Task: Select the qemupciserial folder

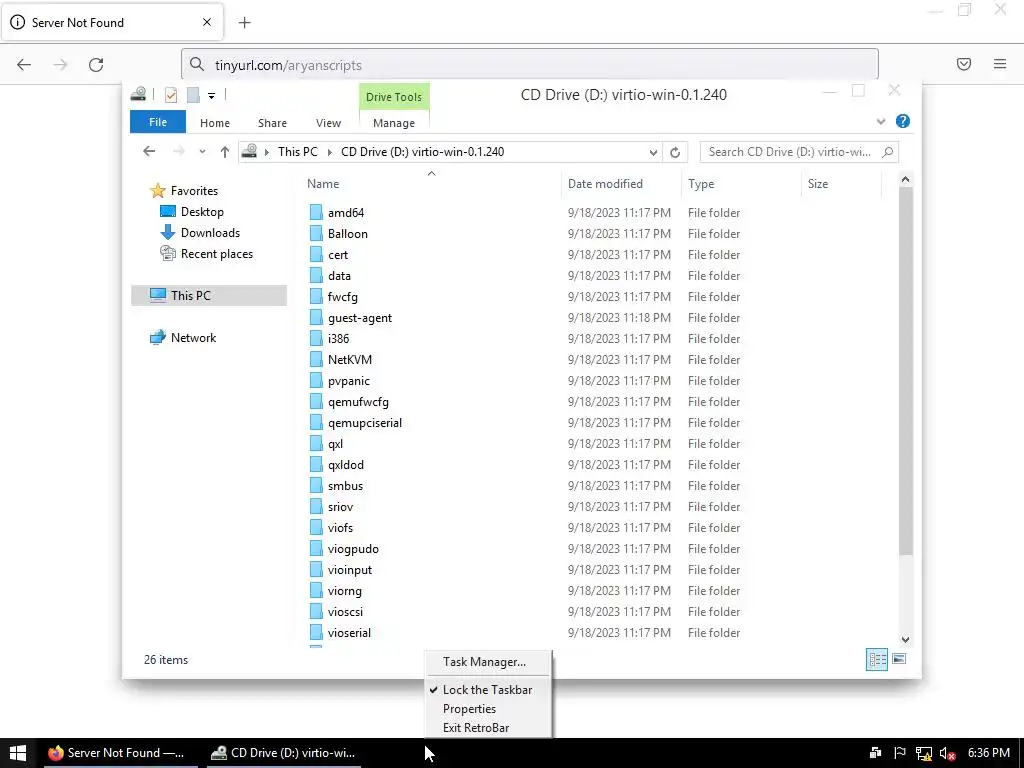Action: point(364,423)
